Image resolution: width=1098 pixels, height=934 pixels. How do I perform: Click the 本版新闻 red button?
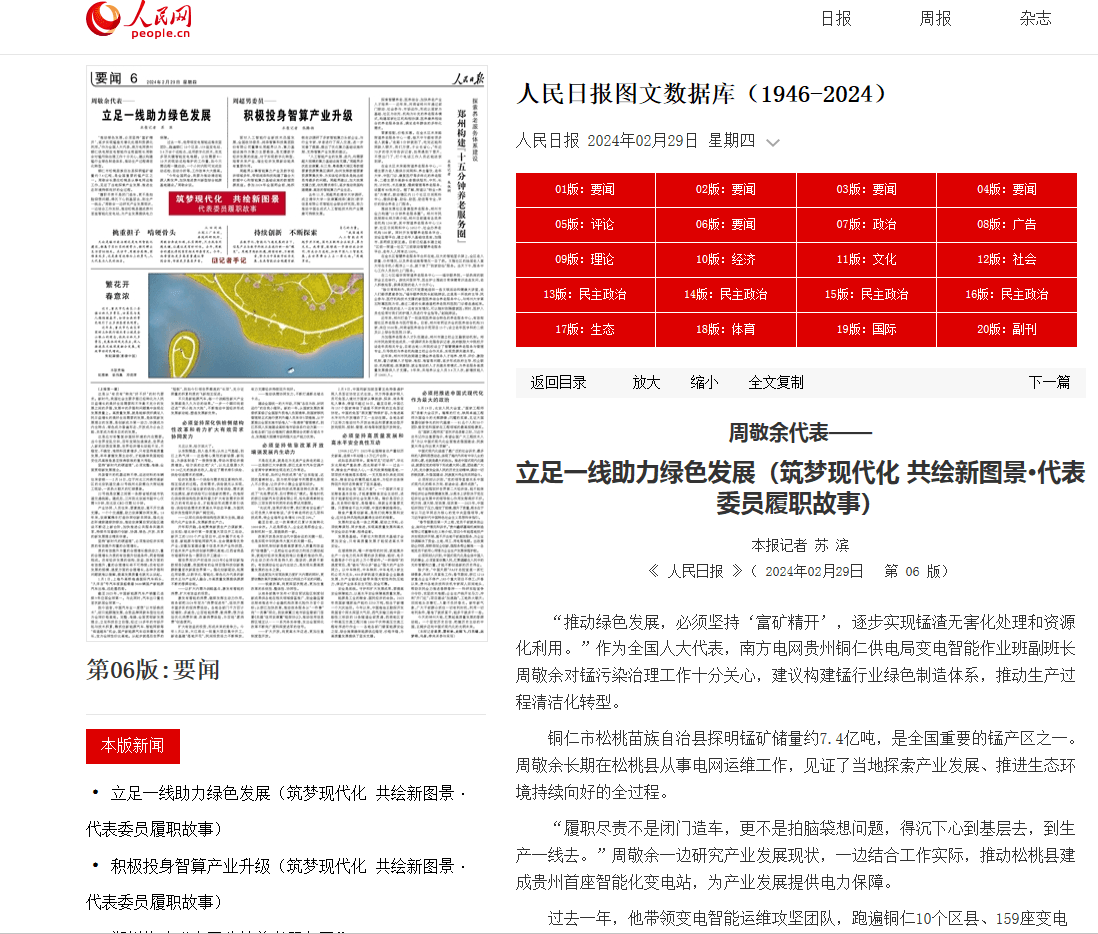133,746
